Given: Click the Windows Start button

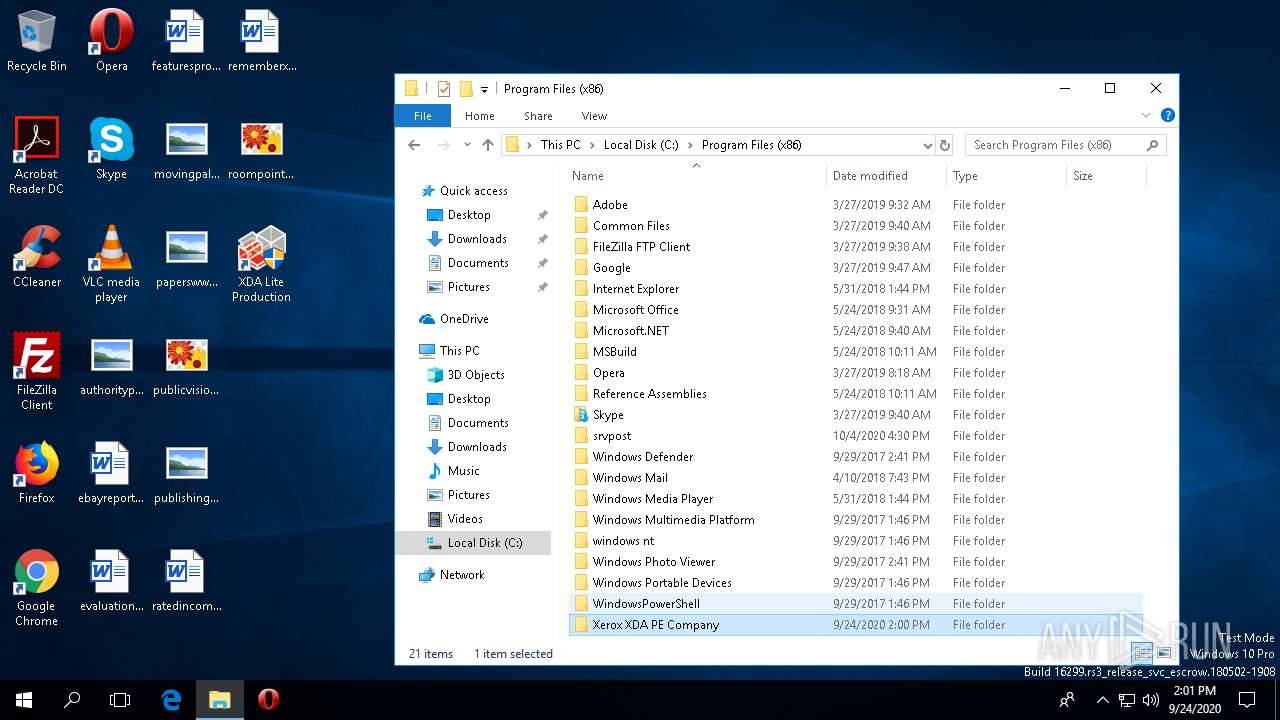Looking at the screenshot, I should (24, 700).
